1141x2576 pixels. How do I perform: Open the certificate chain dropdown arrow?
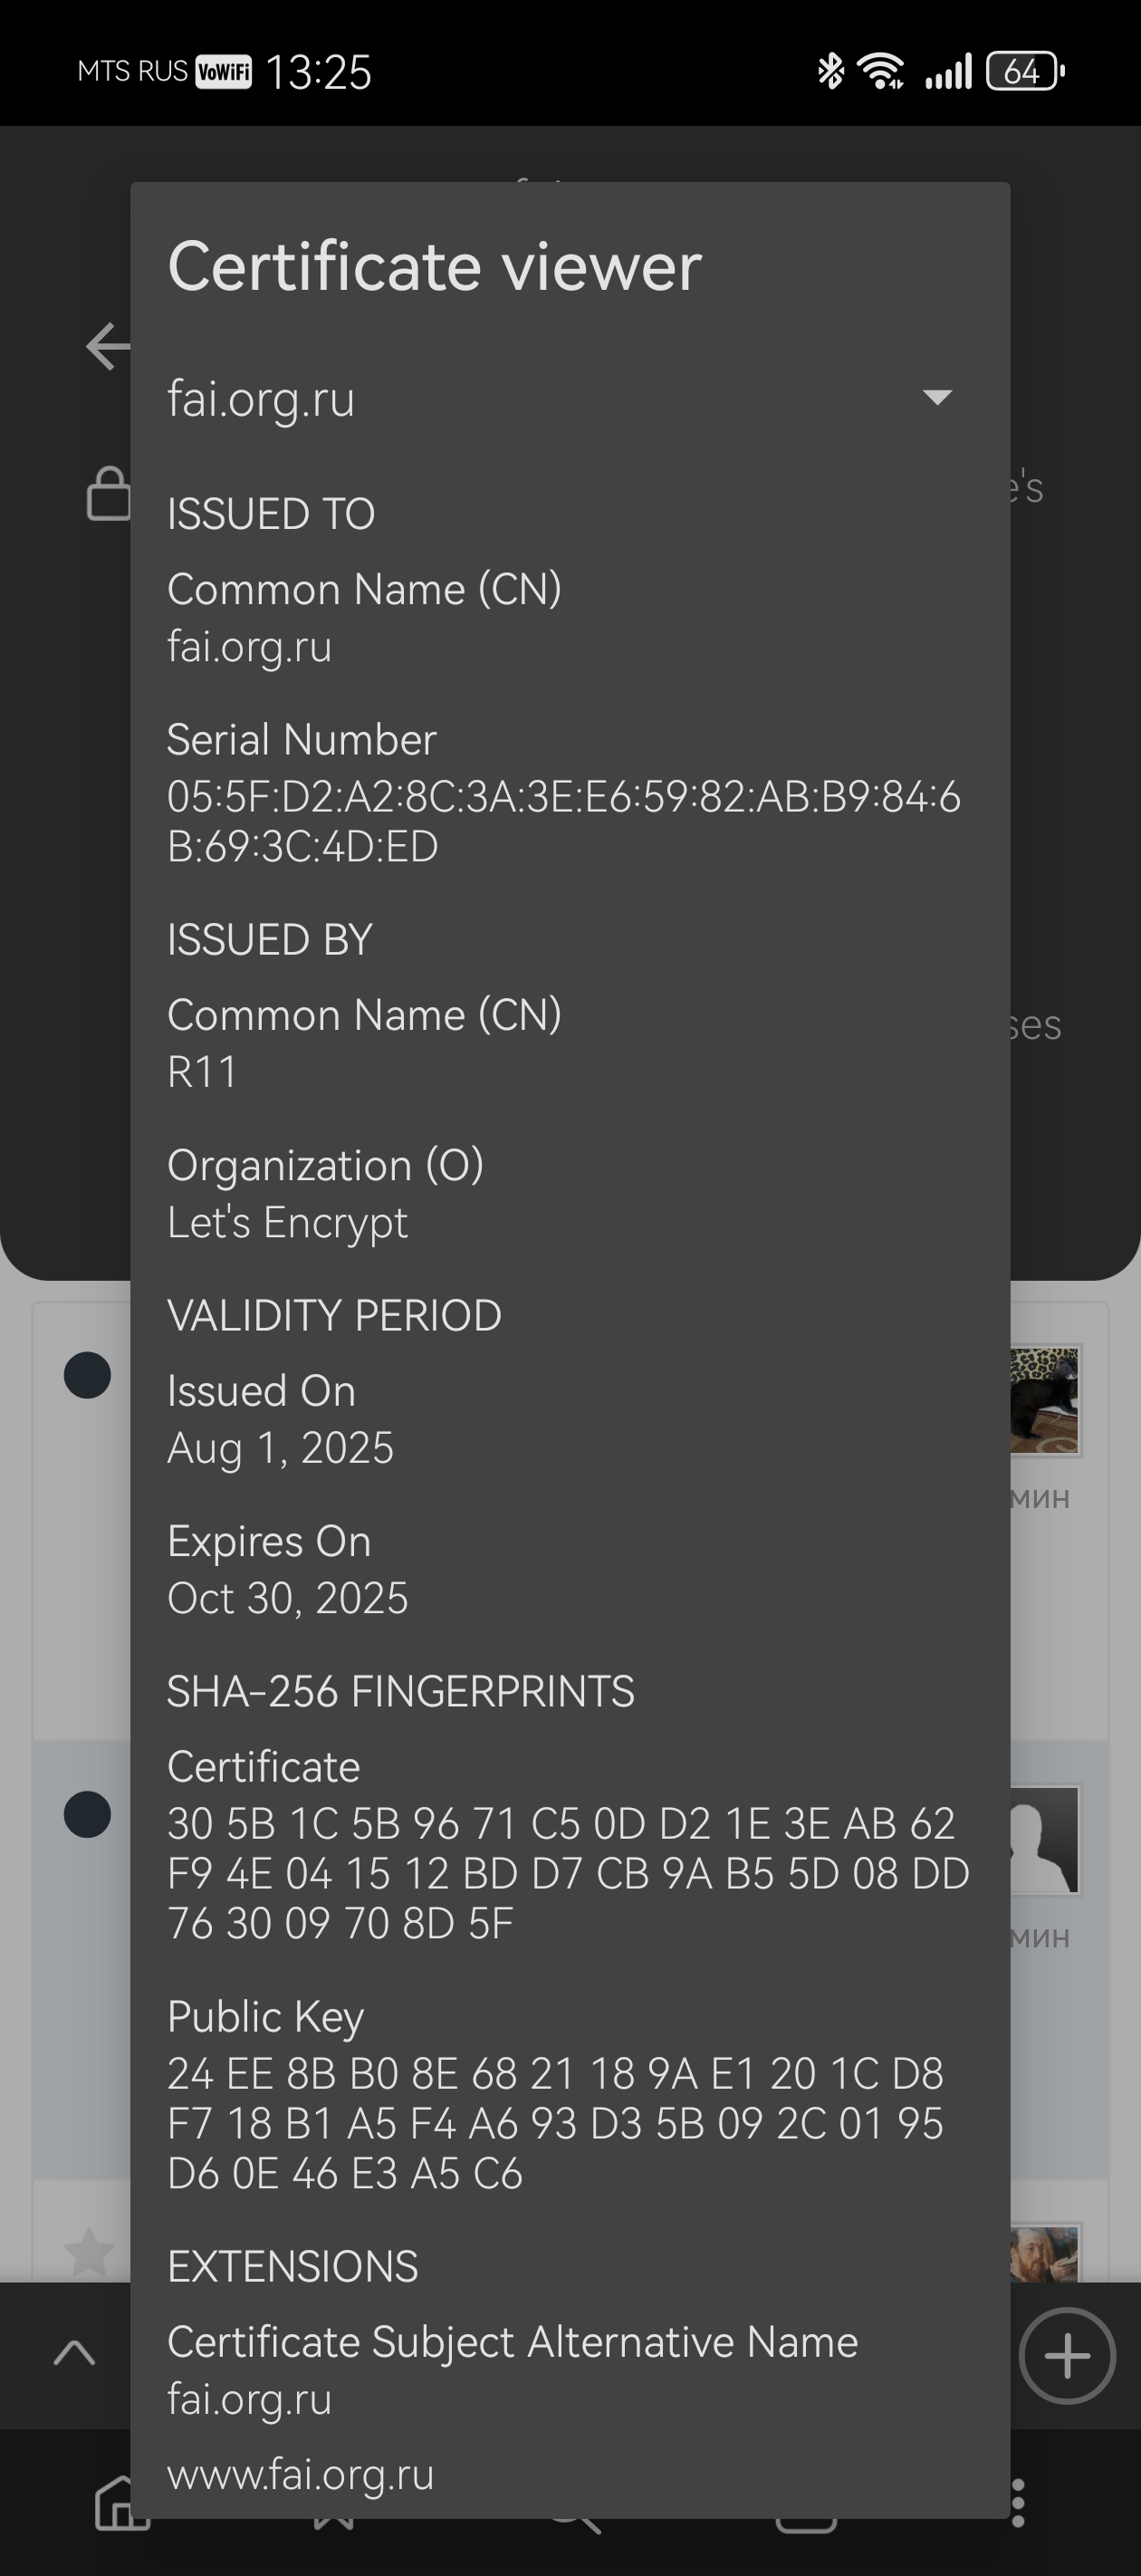(x=937, y=398)
